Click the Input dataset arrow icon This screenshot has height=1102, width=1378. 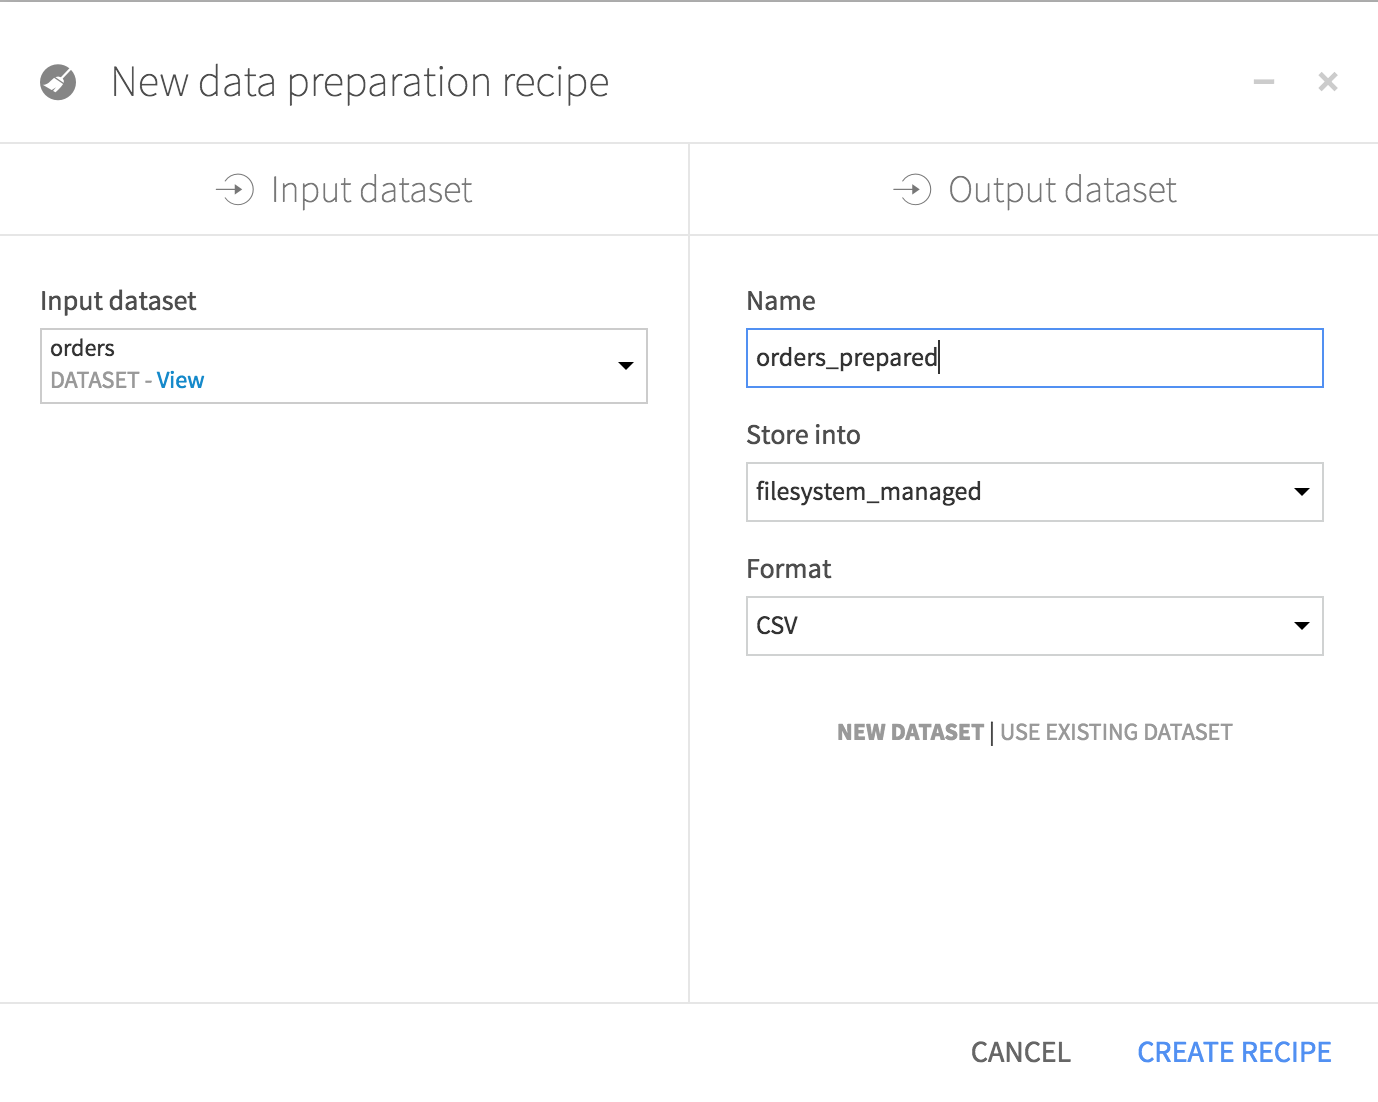tap(236, 189)
